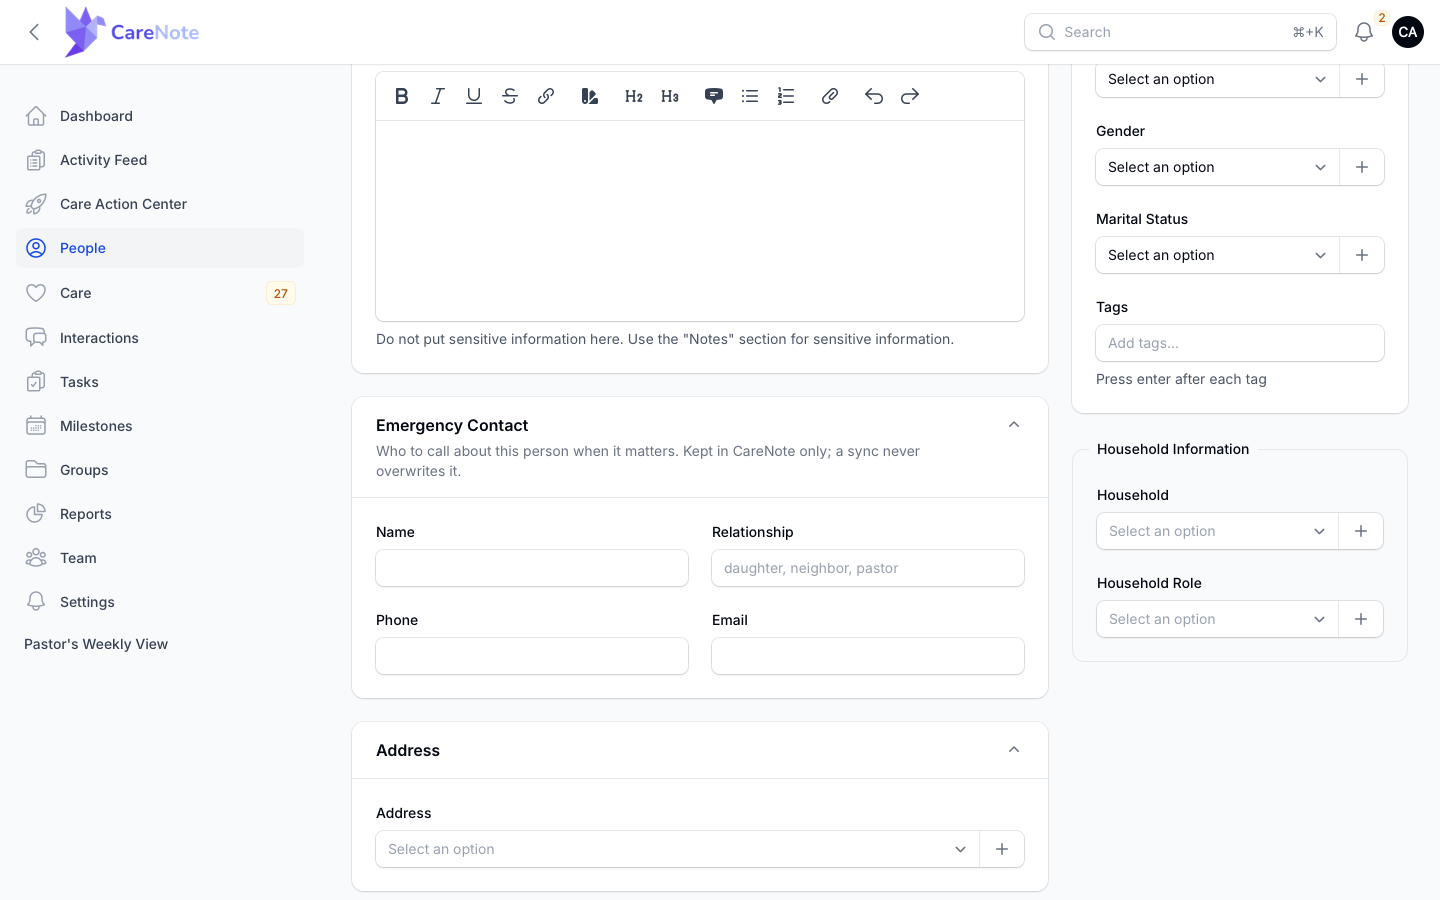Open the Household dropdown

tap(1217, 531)
